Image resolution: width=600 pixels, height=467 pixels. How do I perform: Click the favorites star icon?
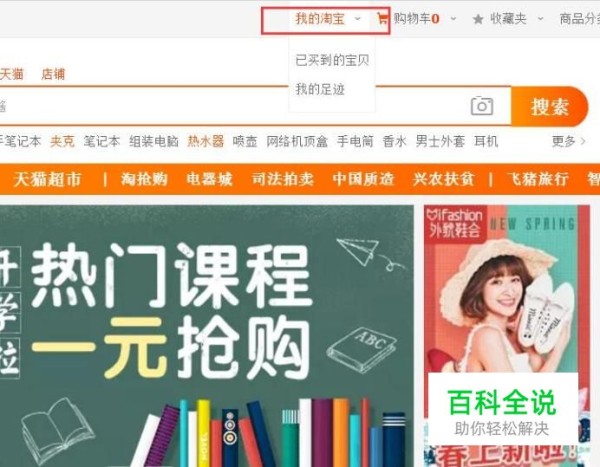tap(478, 19)
